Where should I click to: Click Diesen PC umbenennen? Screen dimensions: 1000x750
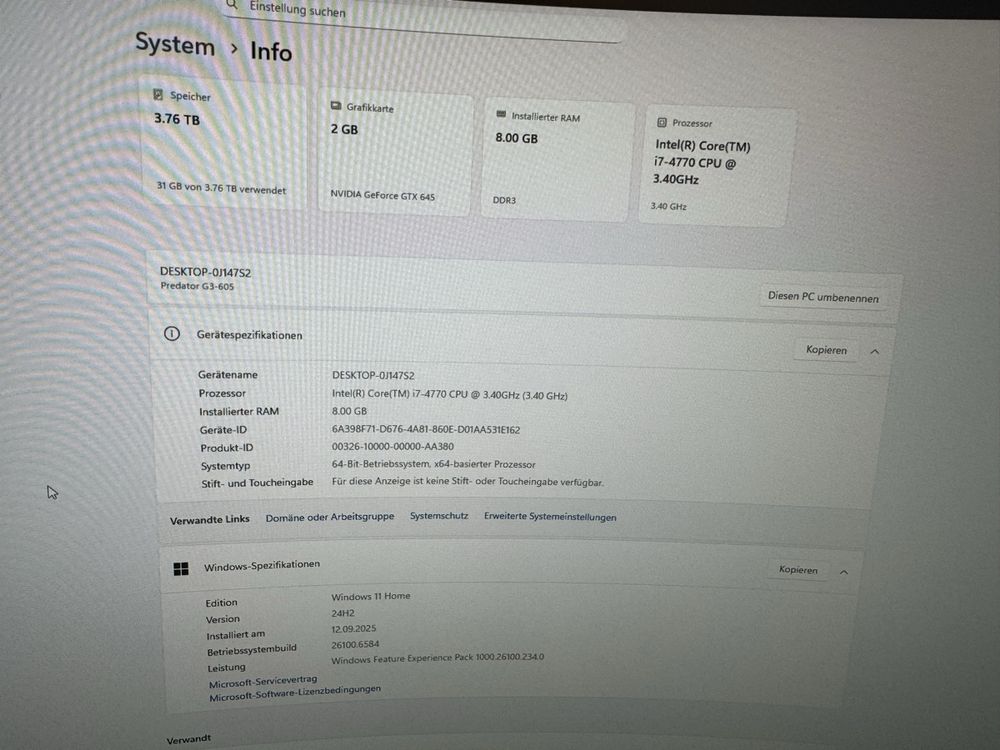click(x=825, y=297)
